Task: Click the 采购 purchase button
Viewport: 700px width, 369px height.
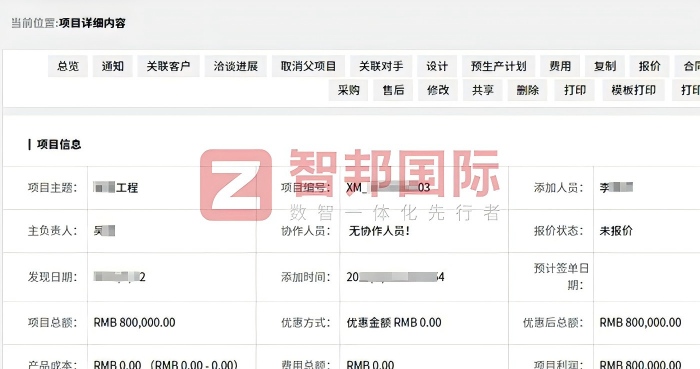Action: coord(348,90)
